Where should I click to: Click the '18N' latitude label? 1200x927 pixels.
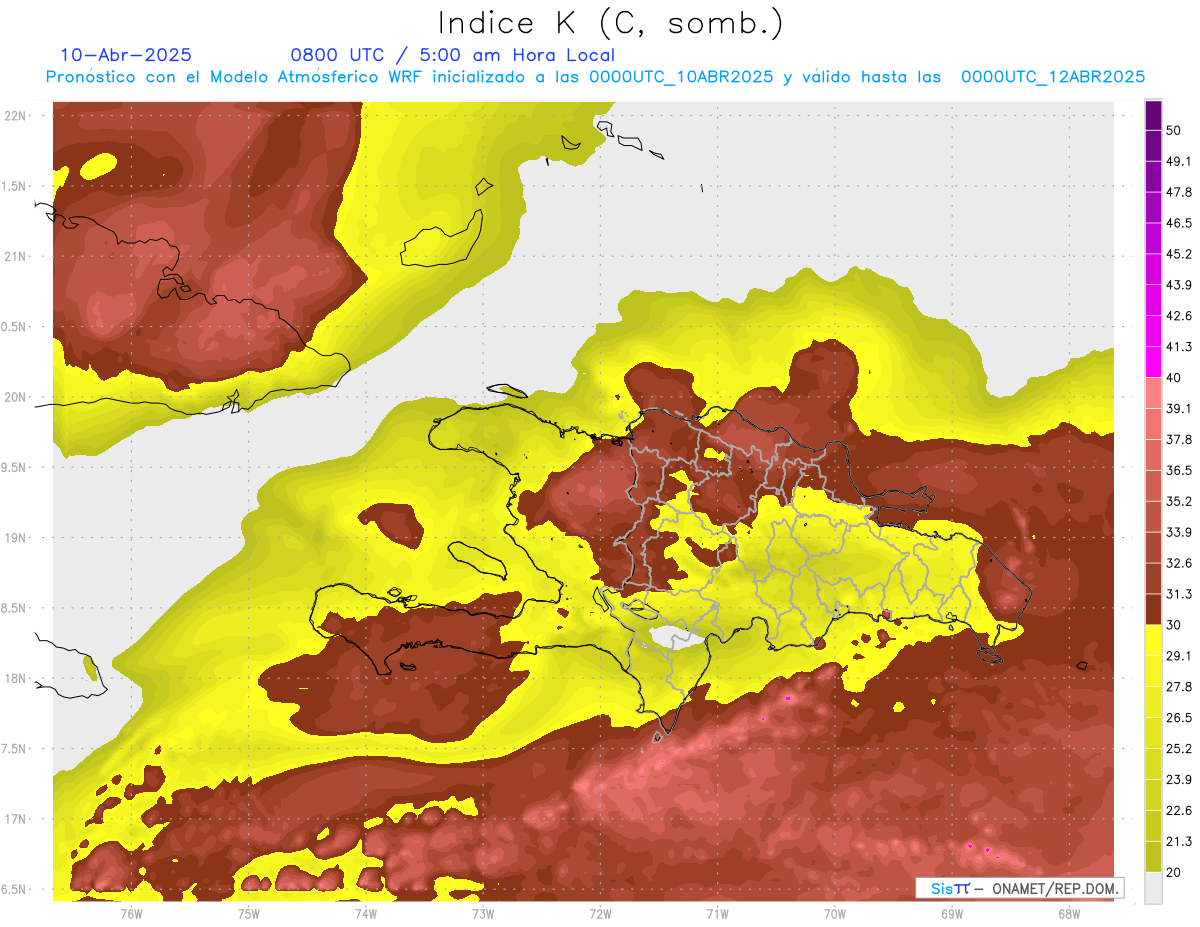(16, 678)
